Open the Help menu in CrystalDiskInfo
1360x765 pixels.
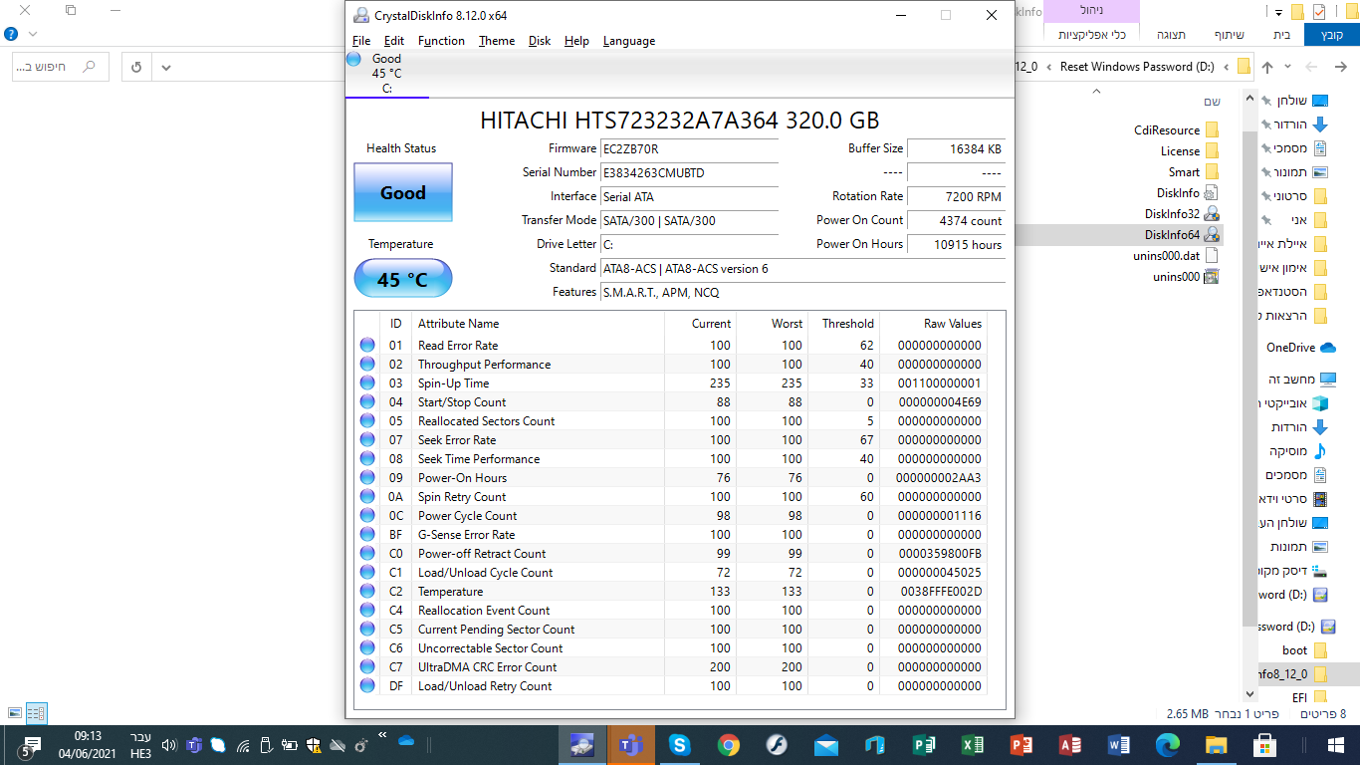point(576,41)
